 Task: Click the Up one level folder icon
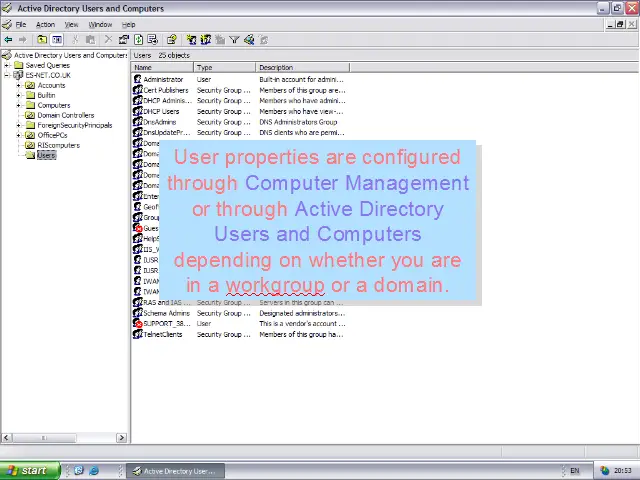tap(42, 40)
